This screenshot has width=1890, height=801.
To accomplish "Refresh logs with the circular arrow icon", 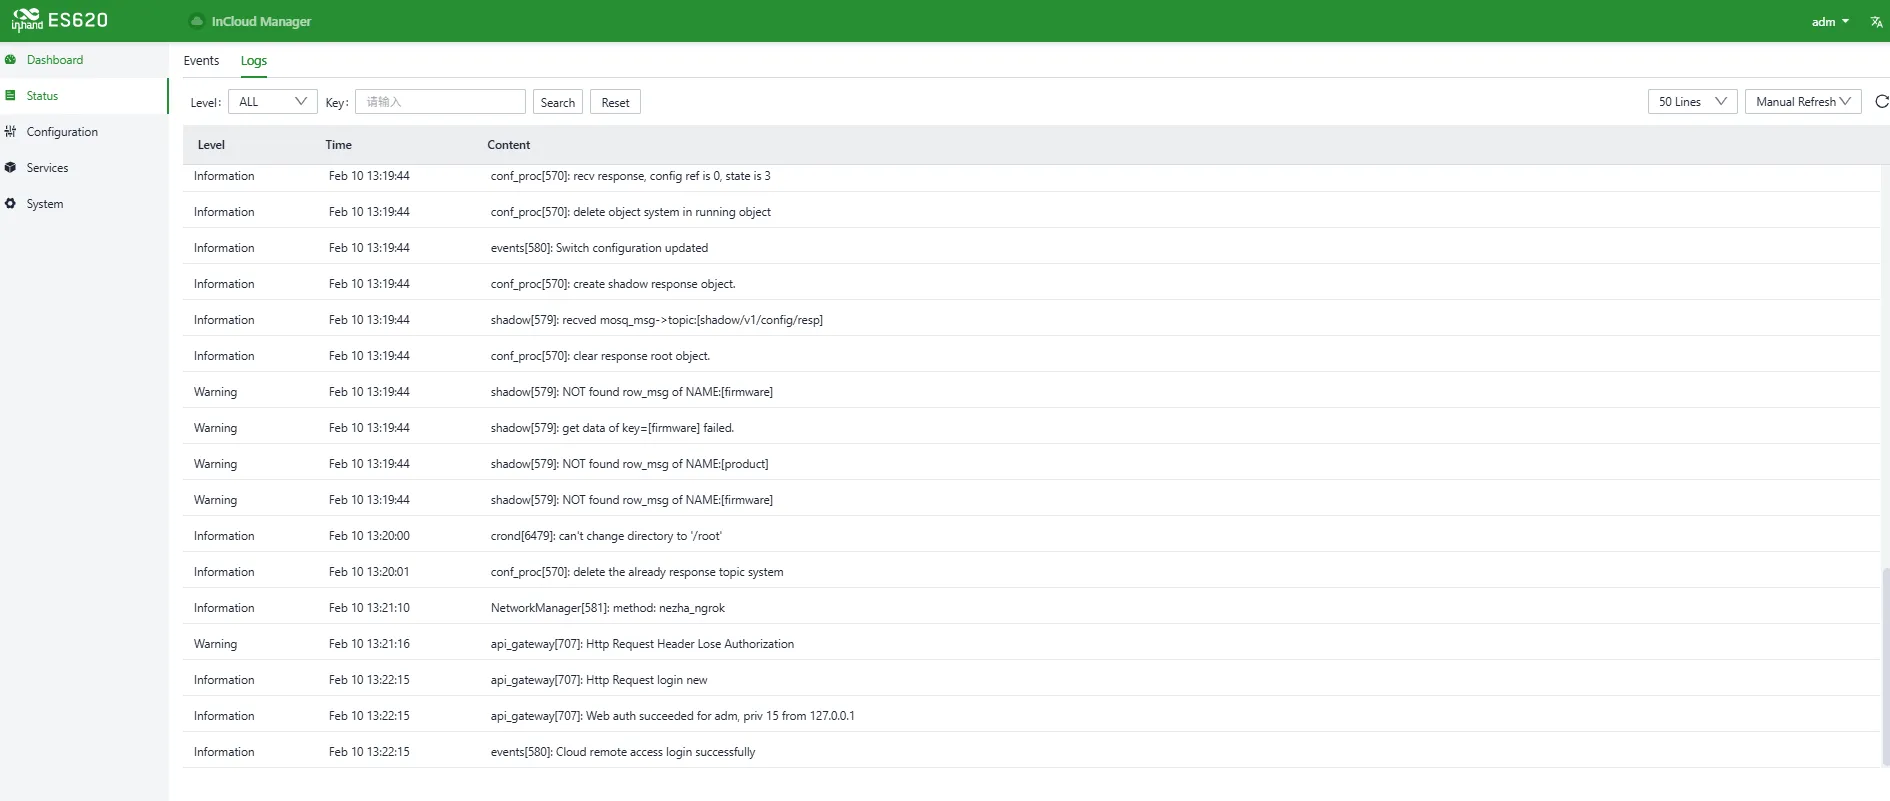I will tap(1881, 102).
